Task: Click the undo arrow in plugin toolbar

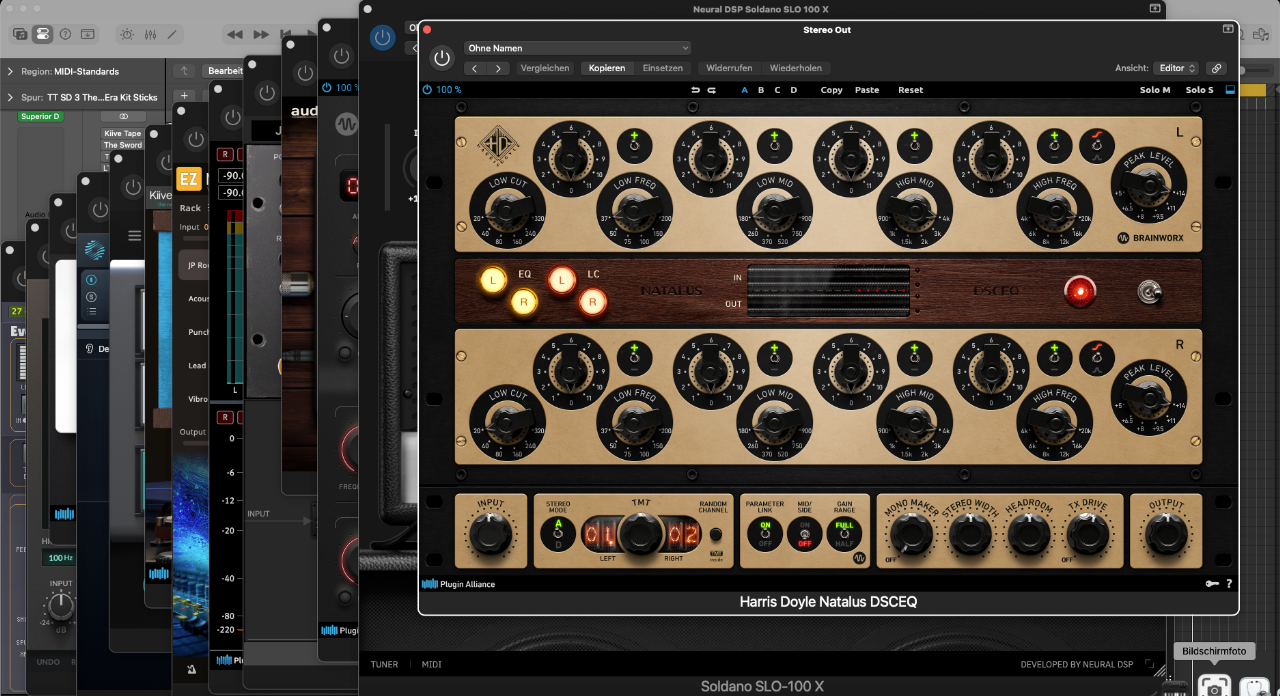Action: coord(695,90)
